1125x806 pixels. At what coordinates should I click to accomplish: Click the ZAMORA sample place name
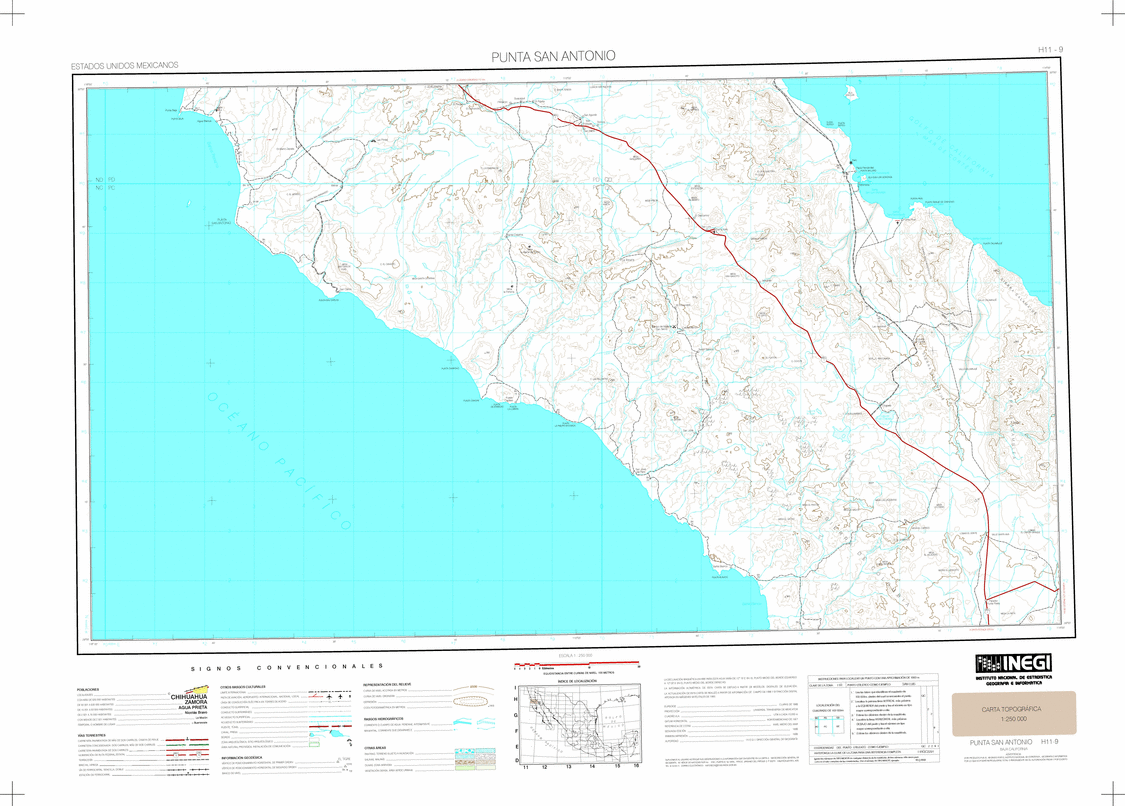tap(196, 702)
